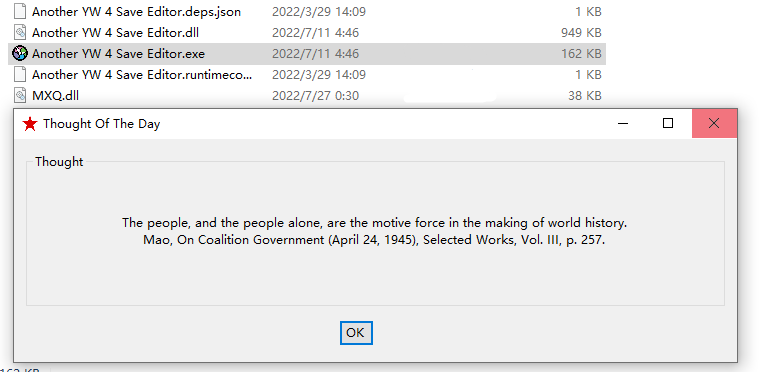Click the deps.json file icon

[x=20, y=11]
